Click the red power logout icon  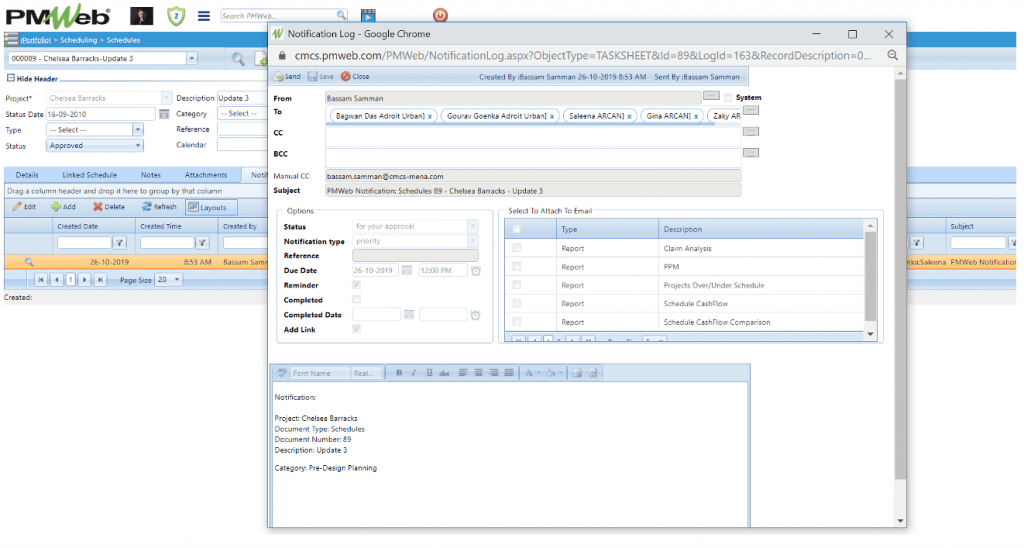point(440,15)
